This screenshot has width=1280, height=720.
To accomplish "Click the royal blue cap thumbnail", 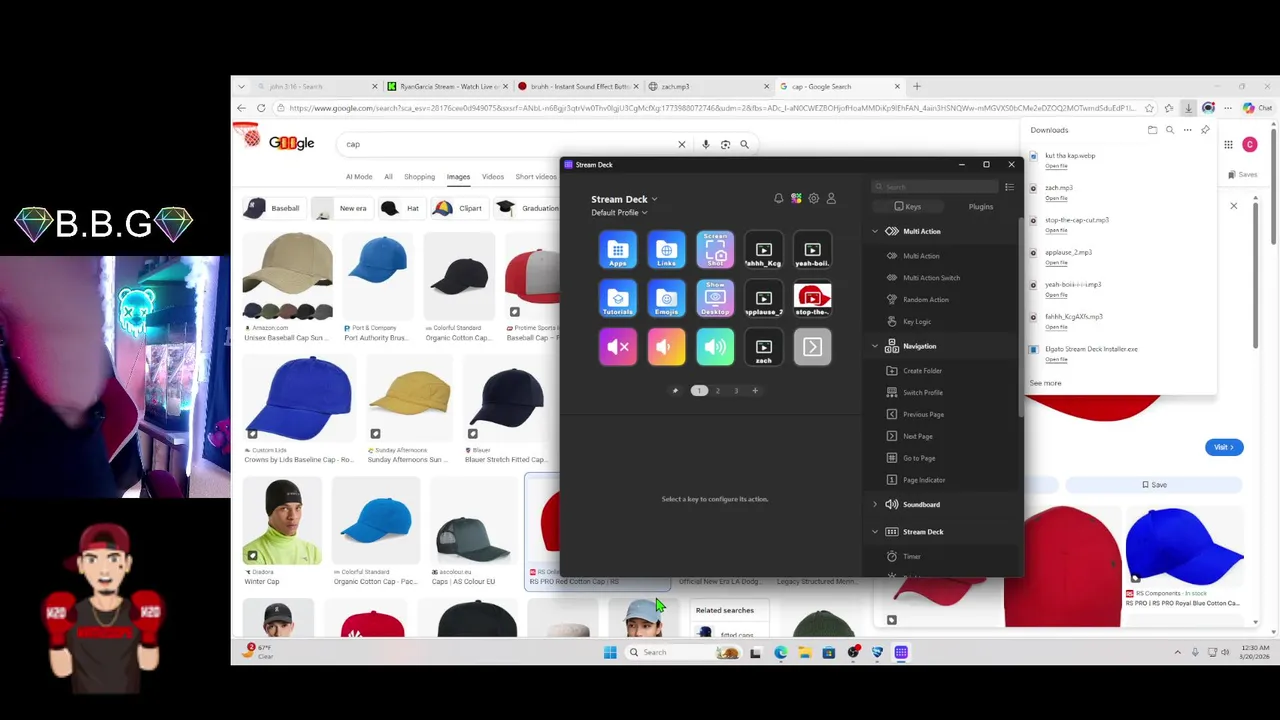I will pos(1184,546).
